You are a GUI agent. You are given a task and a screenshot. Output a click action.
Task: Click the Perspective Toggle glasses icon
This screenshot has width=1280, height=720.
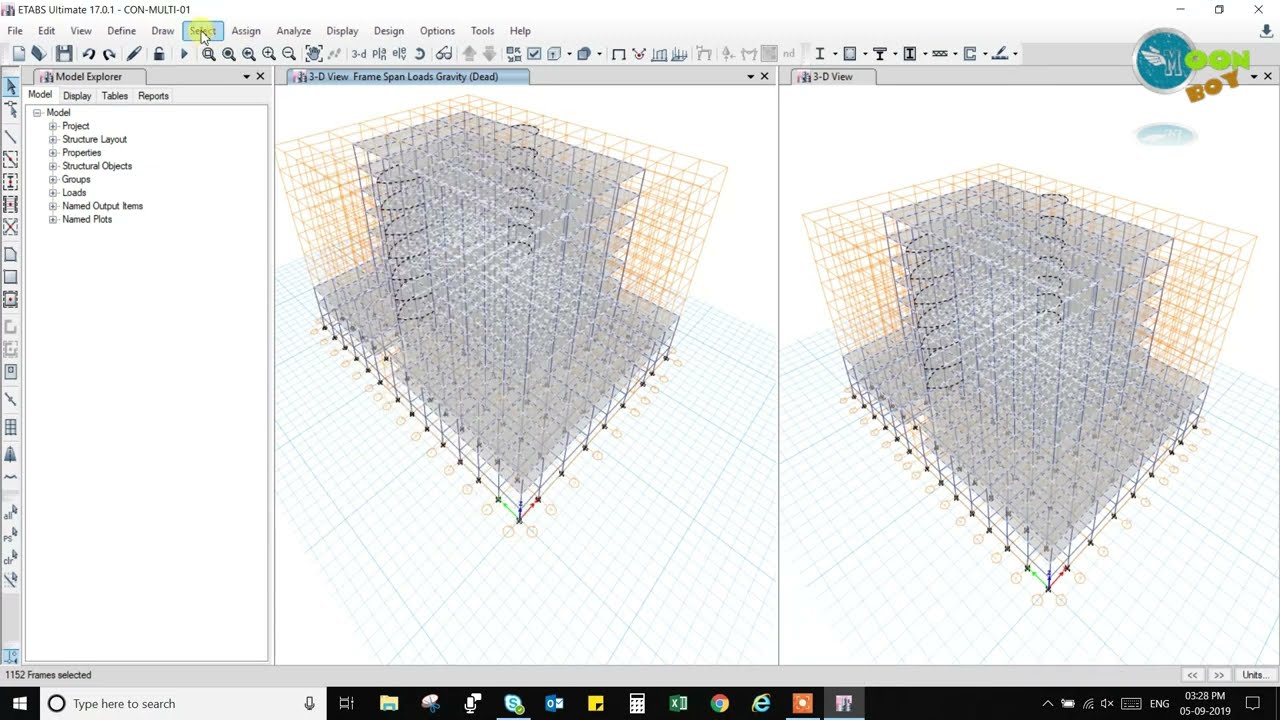444,54
